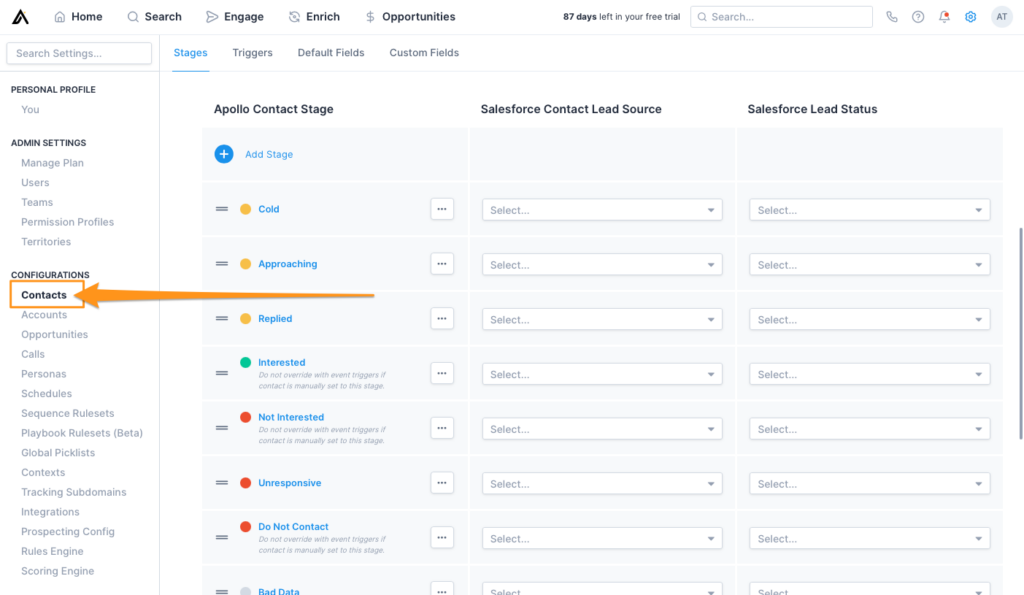Open the three-dot menu for Approaching stage
1024x595 pixels.
coord(442,264)
